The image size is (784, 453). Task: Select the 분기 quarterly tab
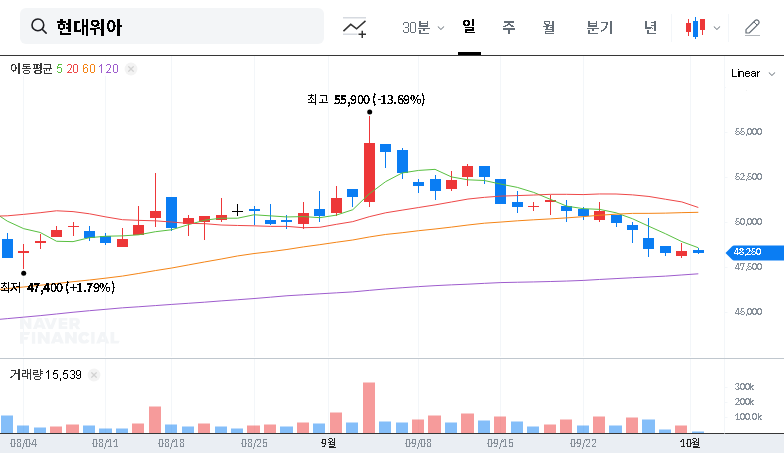click(600, 27)
